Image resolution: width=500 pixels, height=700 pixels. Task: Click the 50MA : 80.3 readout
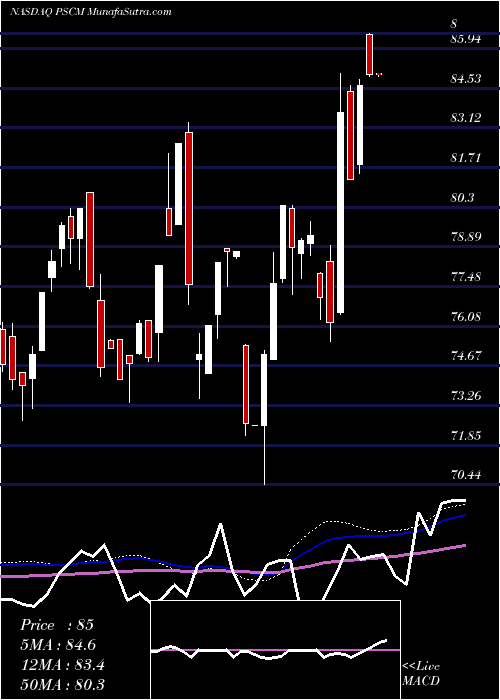(62, 684)
